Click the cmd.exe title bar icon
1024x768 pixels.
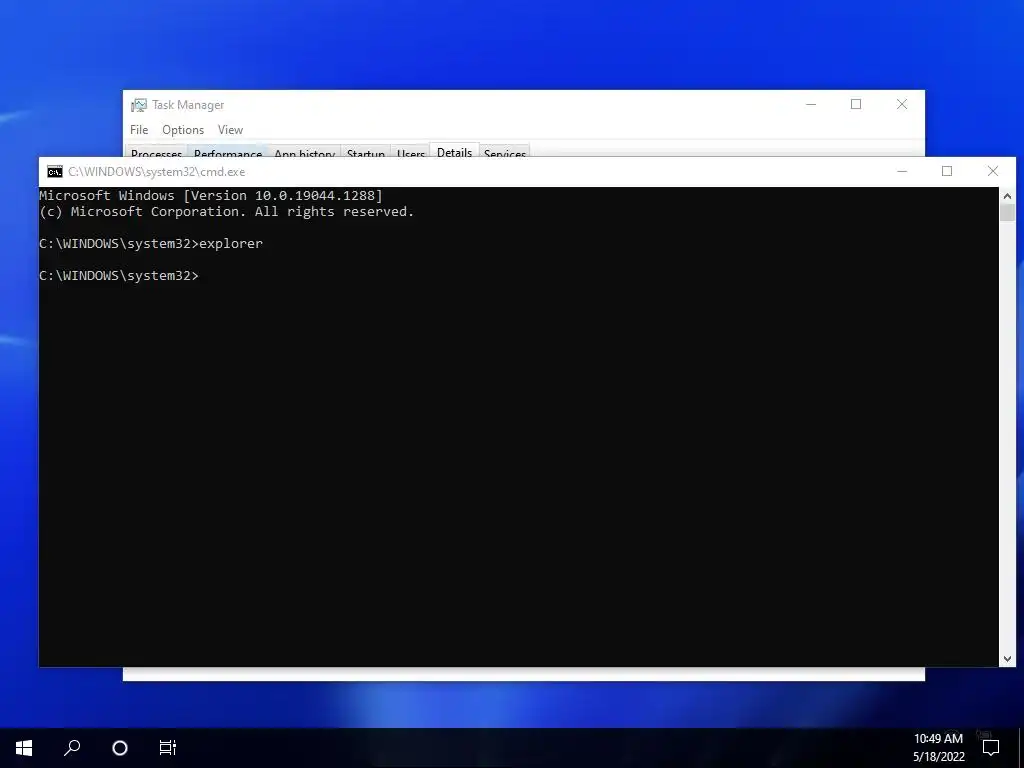point(55,172)
